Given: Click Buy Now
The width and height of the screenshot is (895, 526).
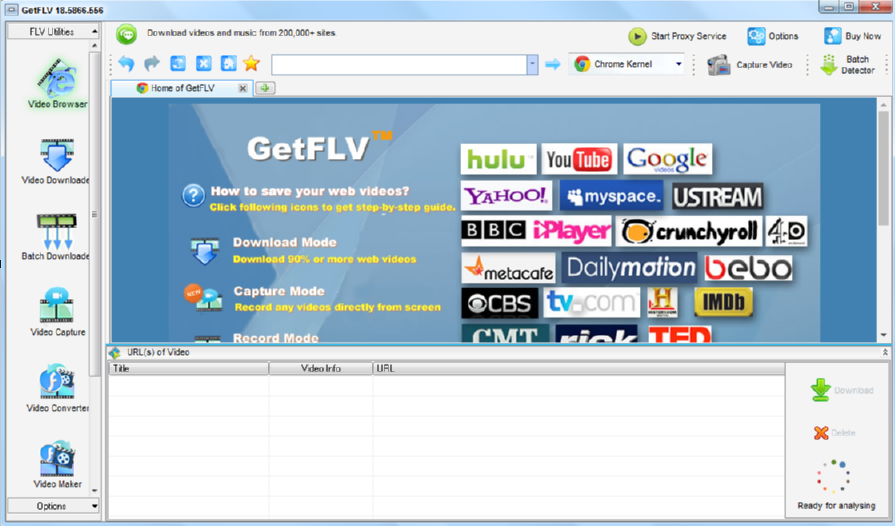Looking at the screenshot, I should coord(853,36).
